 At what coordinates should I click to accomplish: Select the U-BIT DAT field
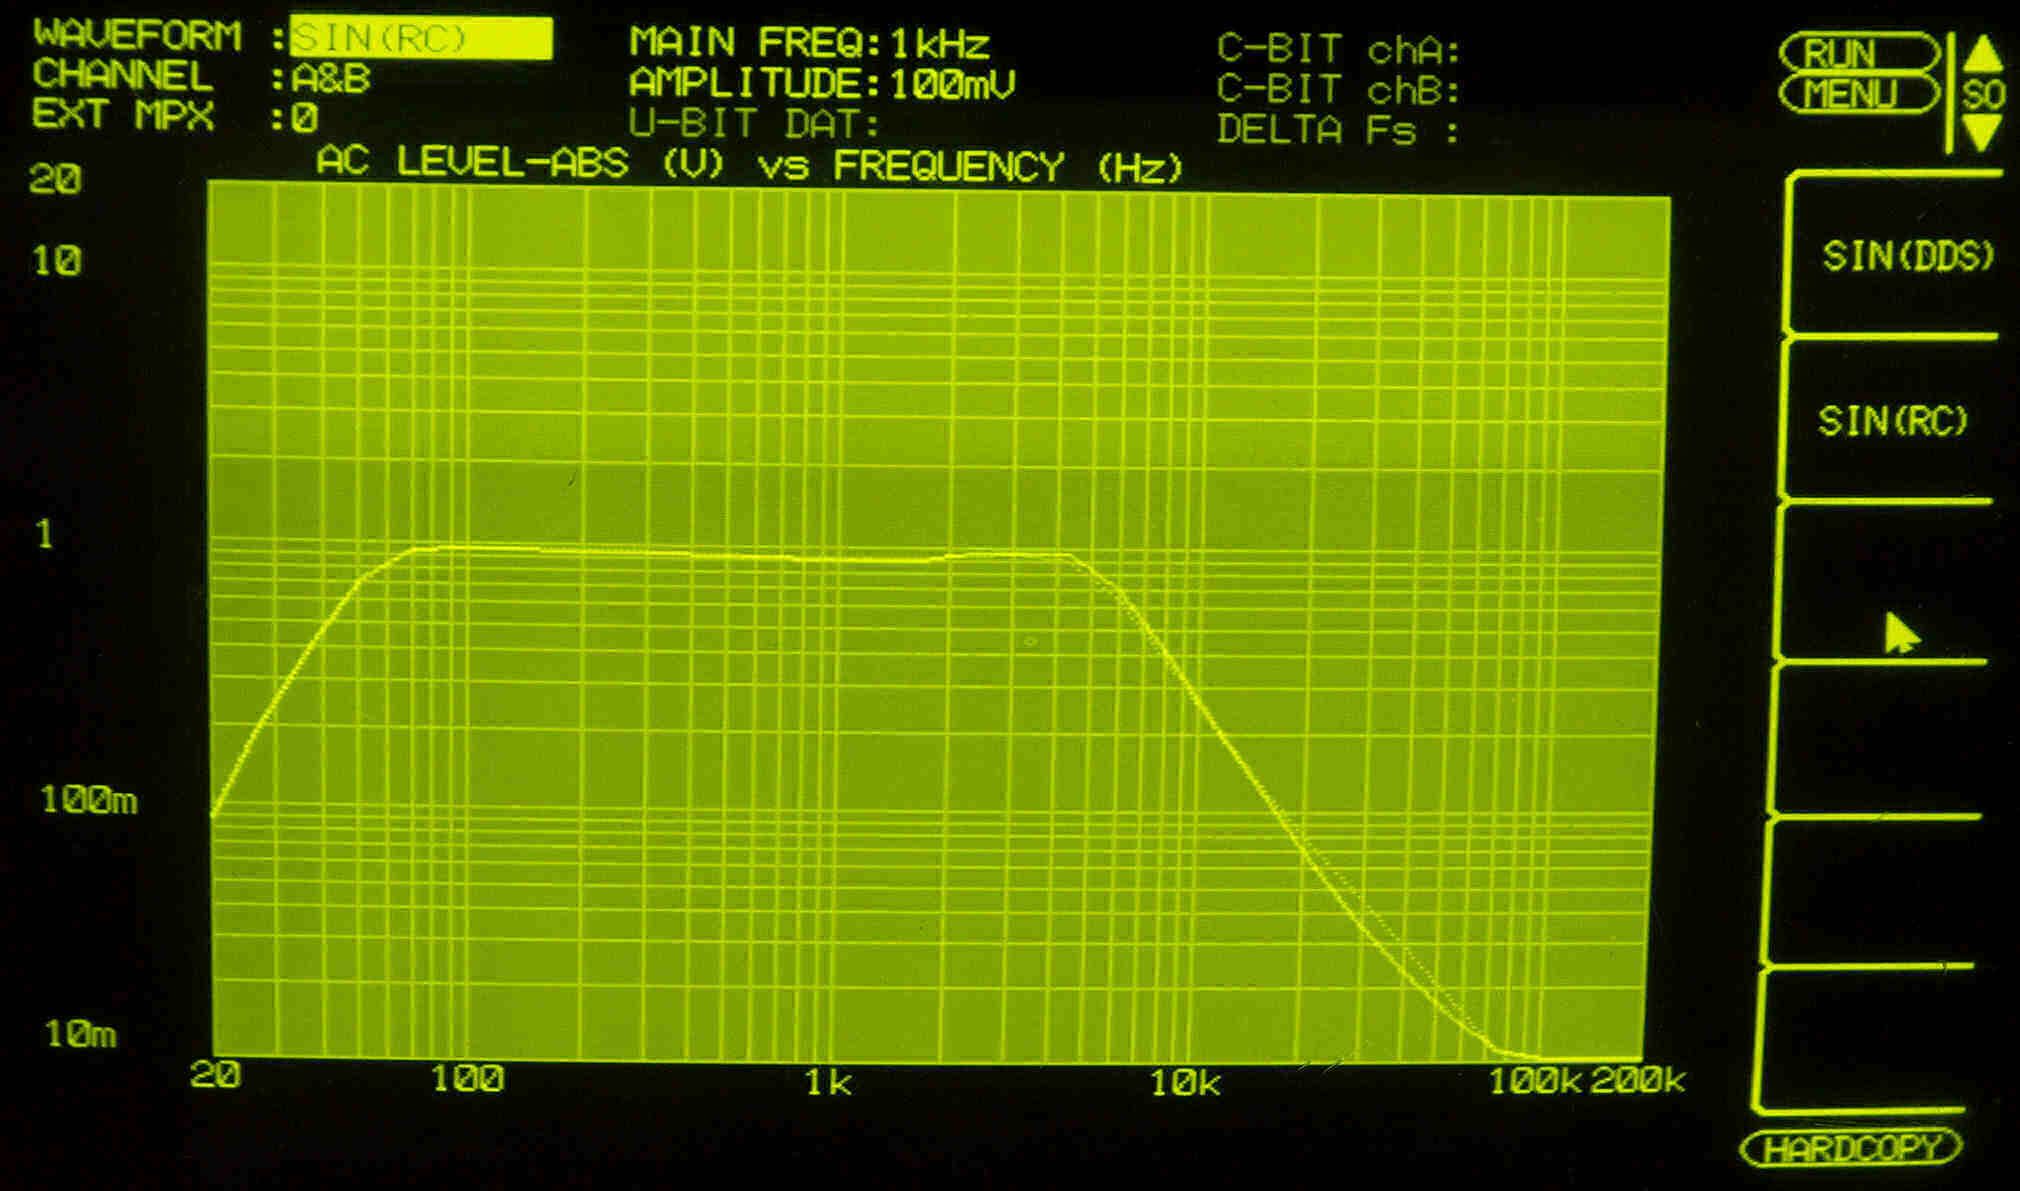[753, 124]
